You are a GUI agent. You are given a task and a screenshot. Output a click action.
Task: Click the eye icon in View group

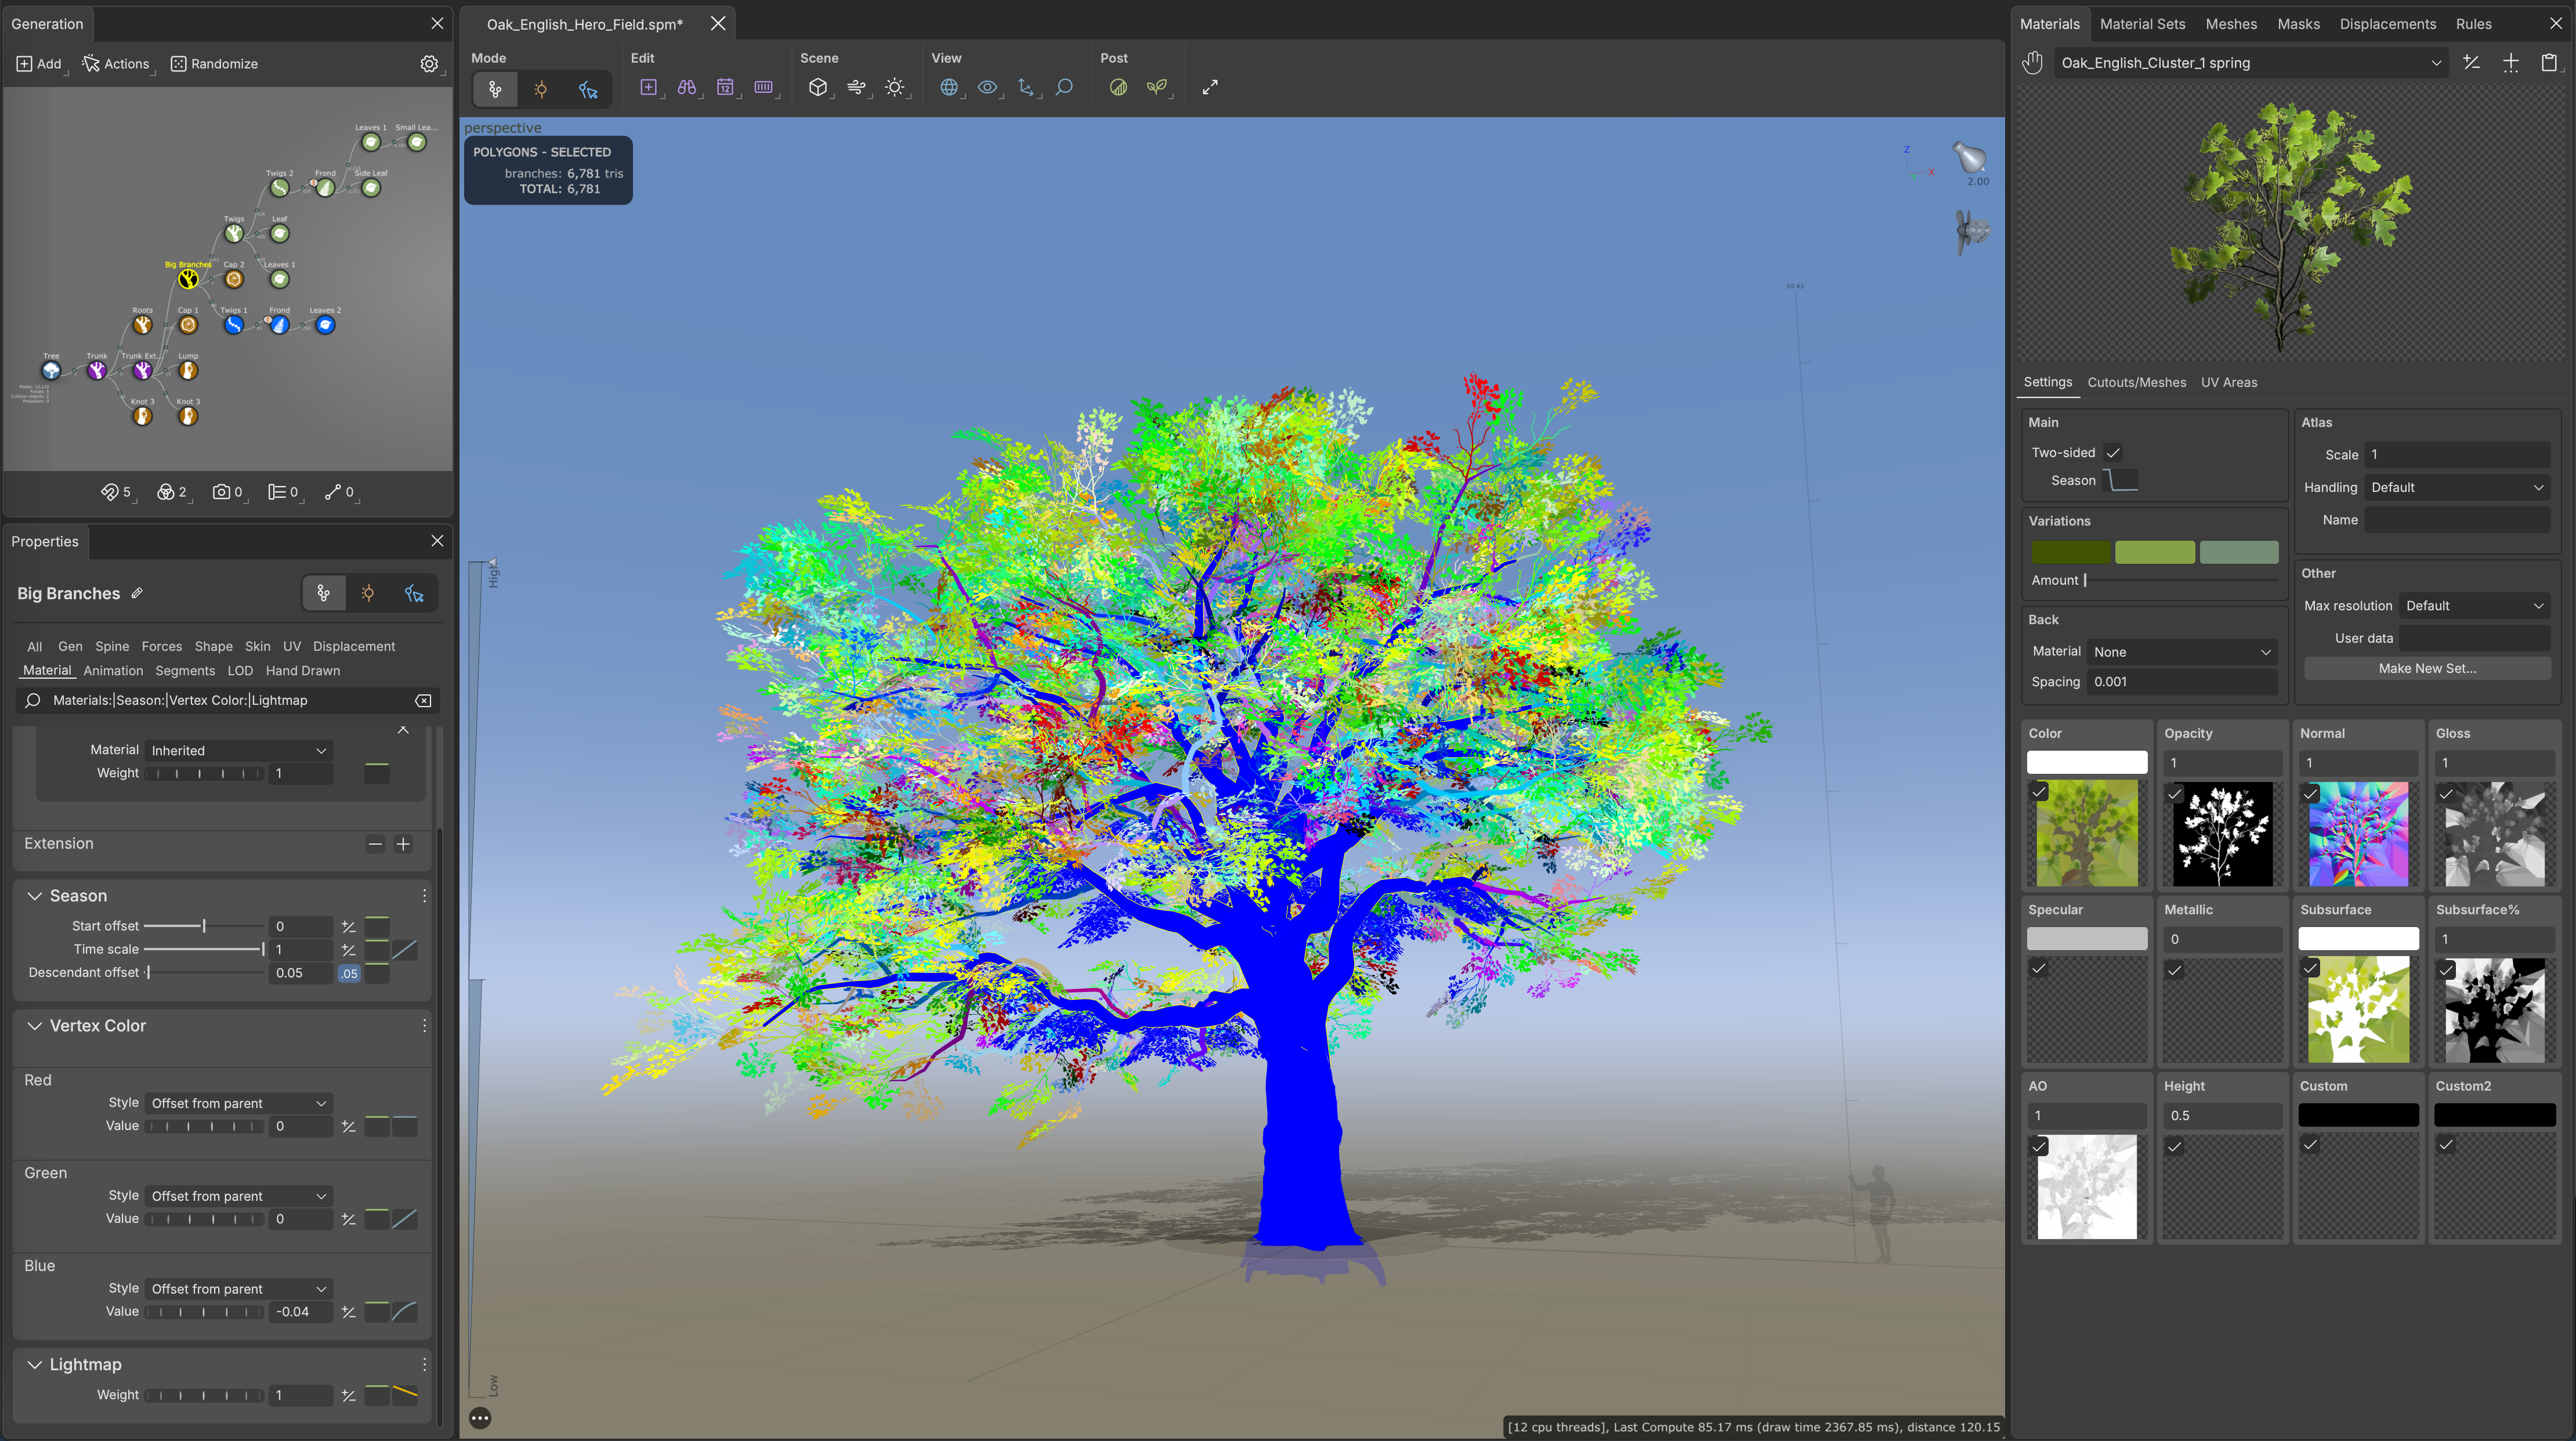point(987,87)
